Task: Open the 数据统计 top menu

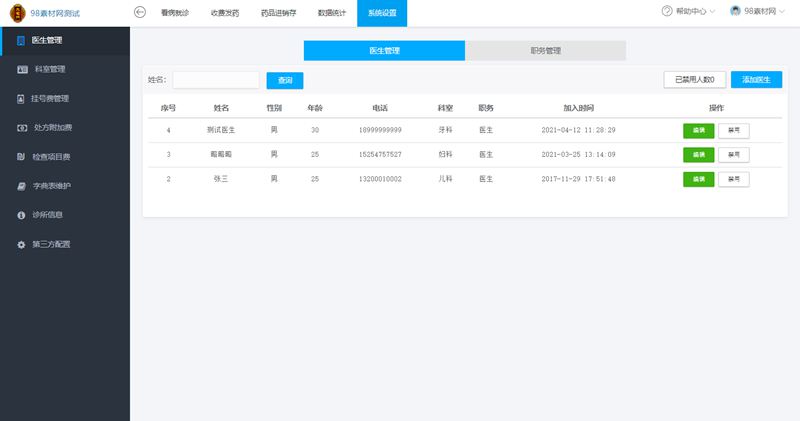Action: [332, 13]
